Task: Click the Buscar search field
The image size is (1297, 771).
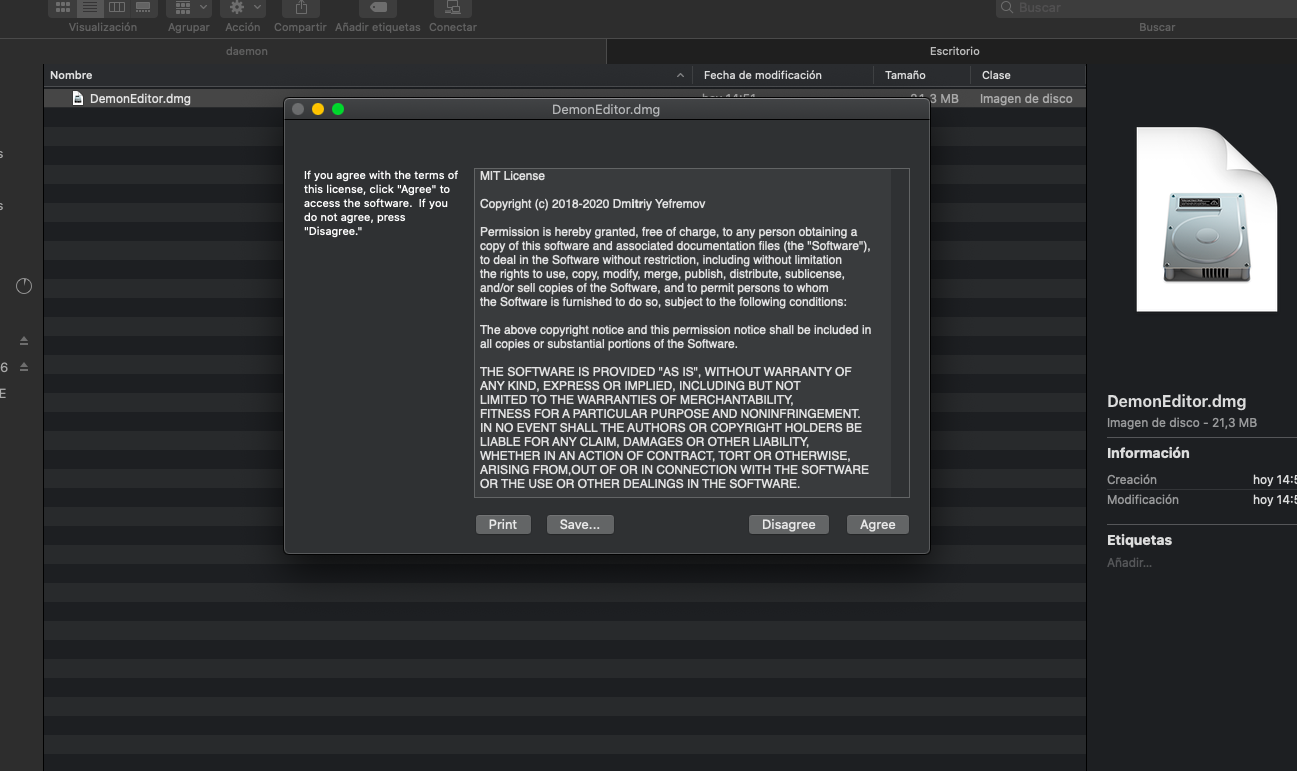Action: (x=1150, y=8)
